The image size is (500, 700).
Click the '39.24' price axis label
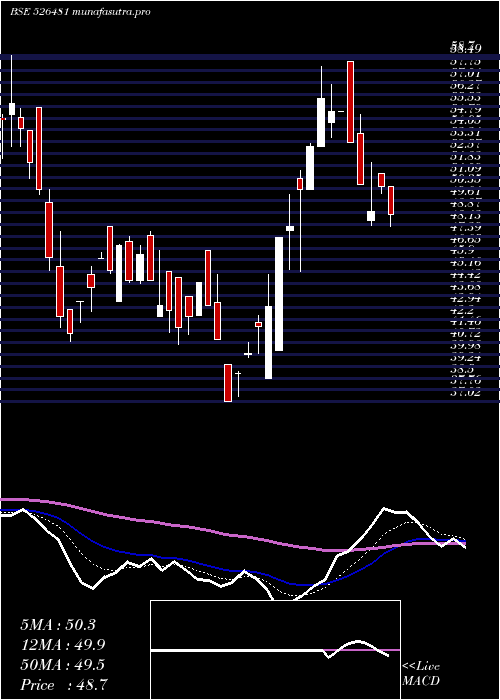click(x=466, y=357)
